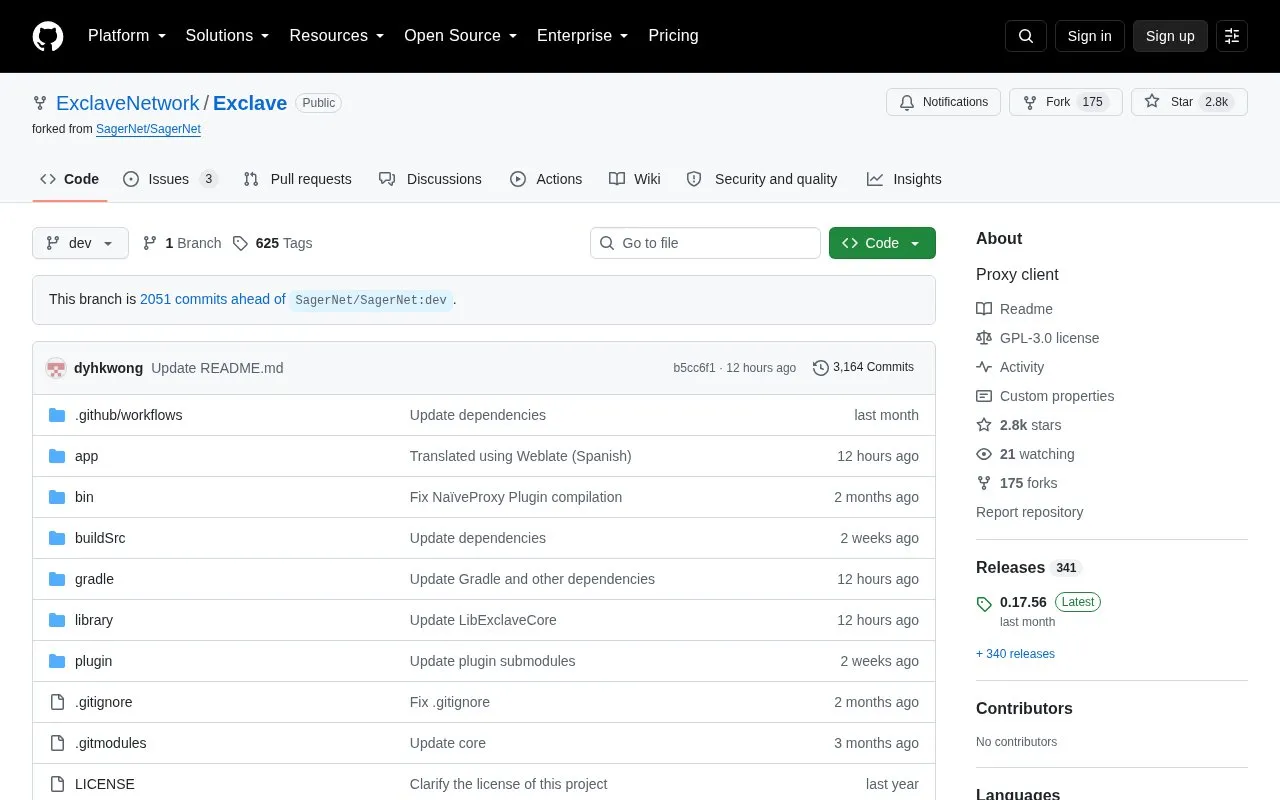This screenshot has height=800, width=1280.
Task: Open the GPL-3.0 license link
Action: click(x=1037, y=338)
